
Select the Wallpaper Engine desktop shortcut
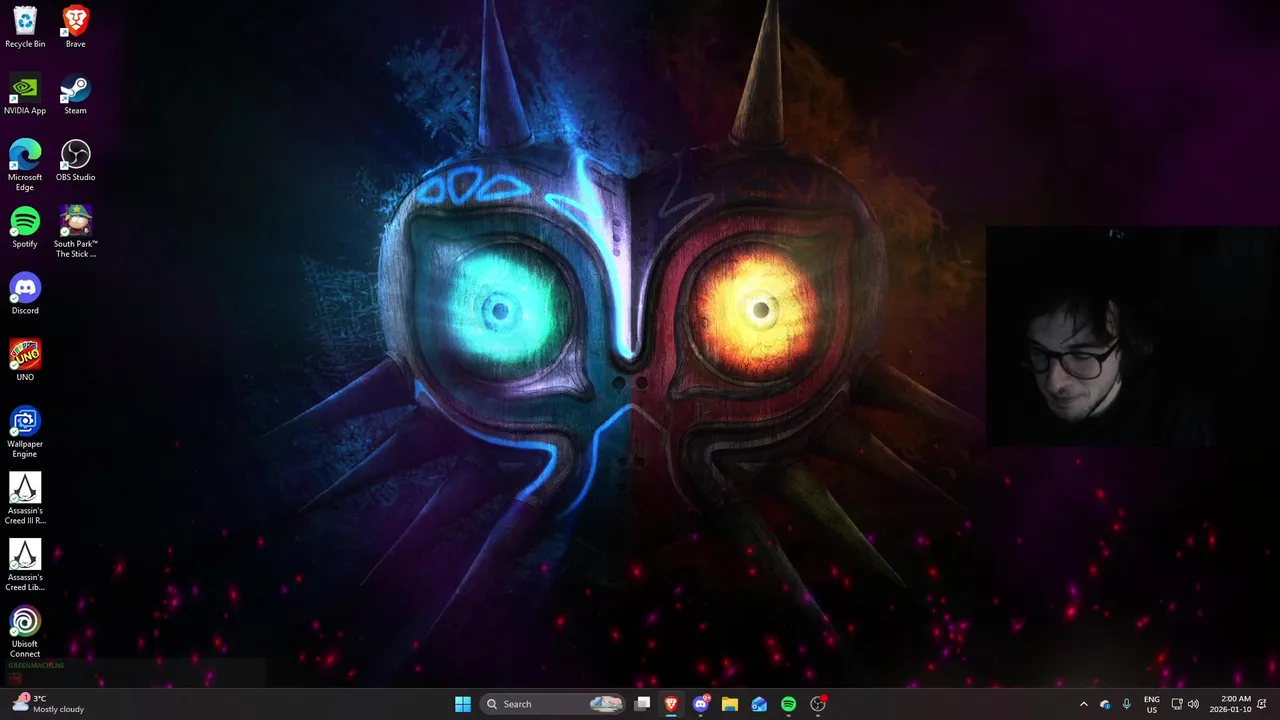[x=25, y=432]
